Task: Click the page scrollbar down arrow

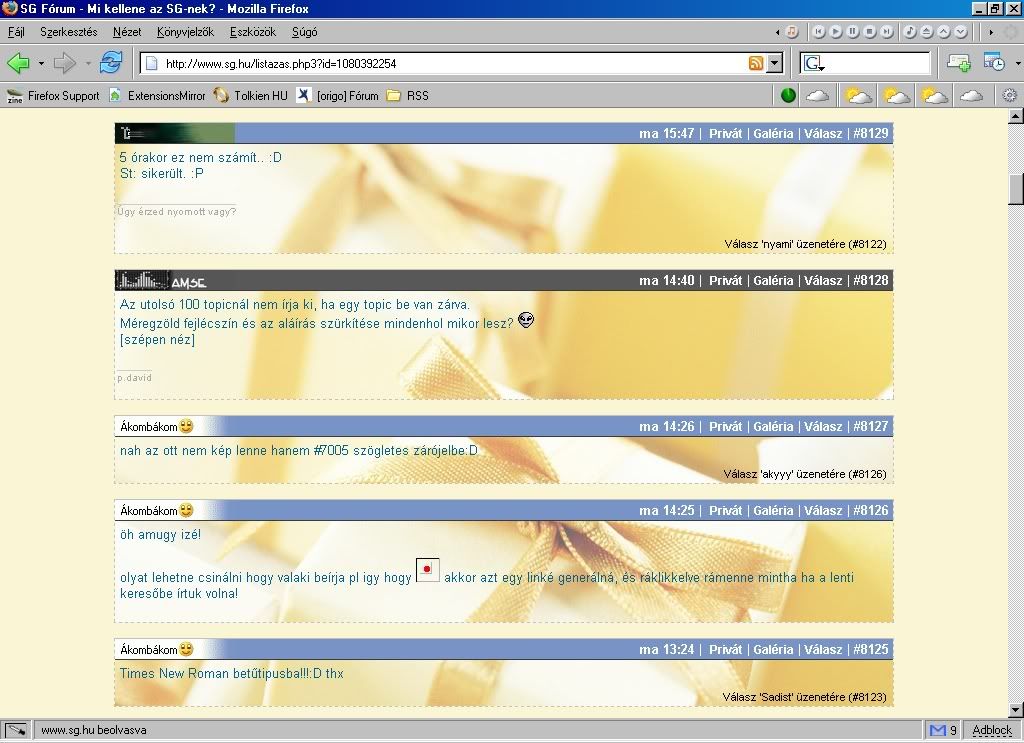Action: [1016, 710]
